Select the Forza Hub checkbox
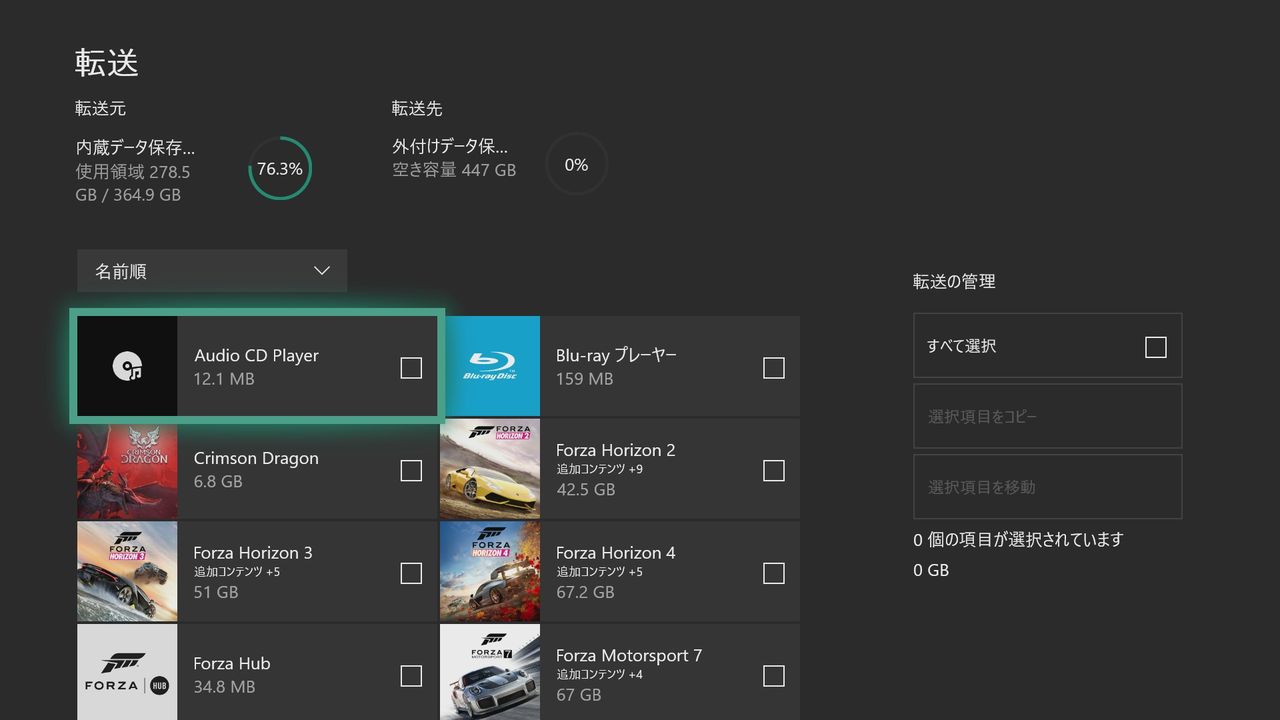1280x720 pixels. click(411, 676)
